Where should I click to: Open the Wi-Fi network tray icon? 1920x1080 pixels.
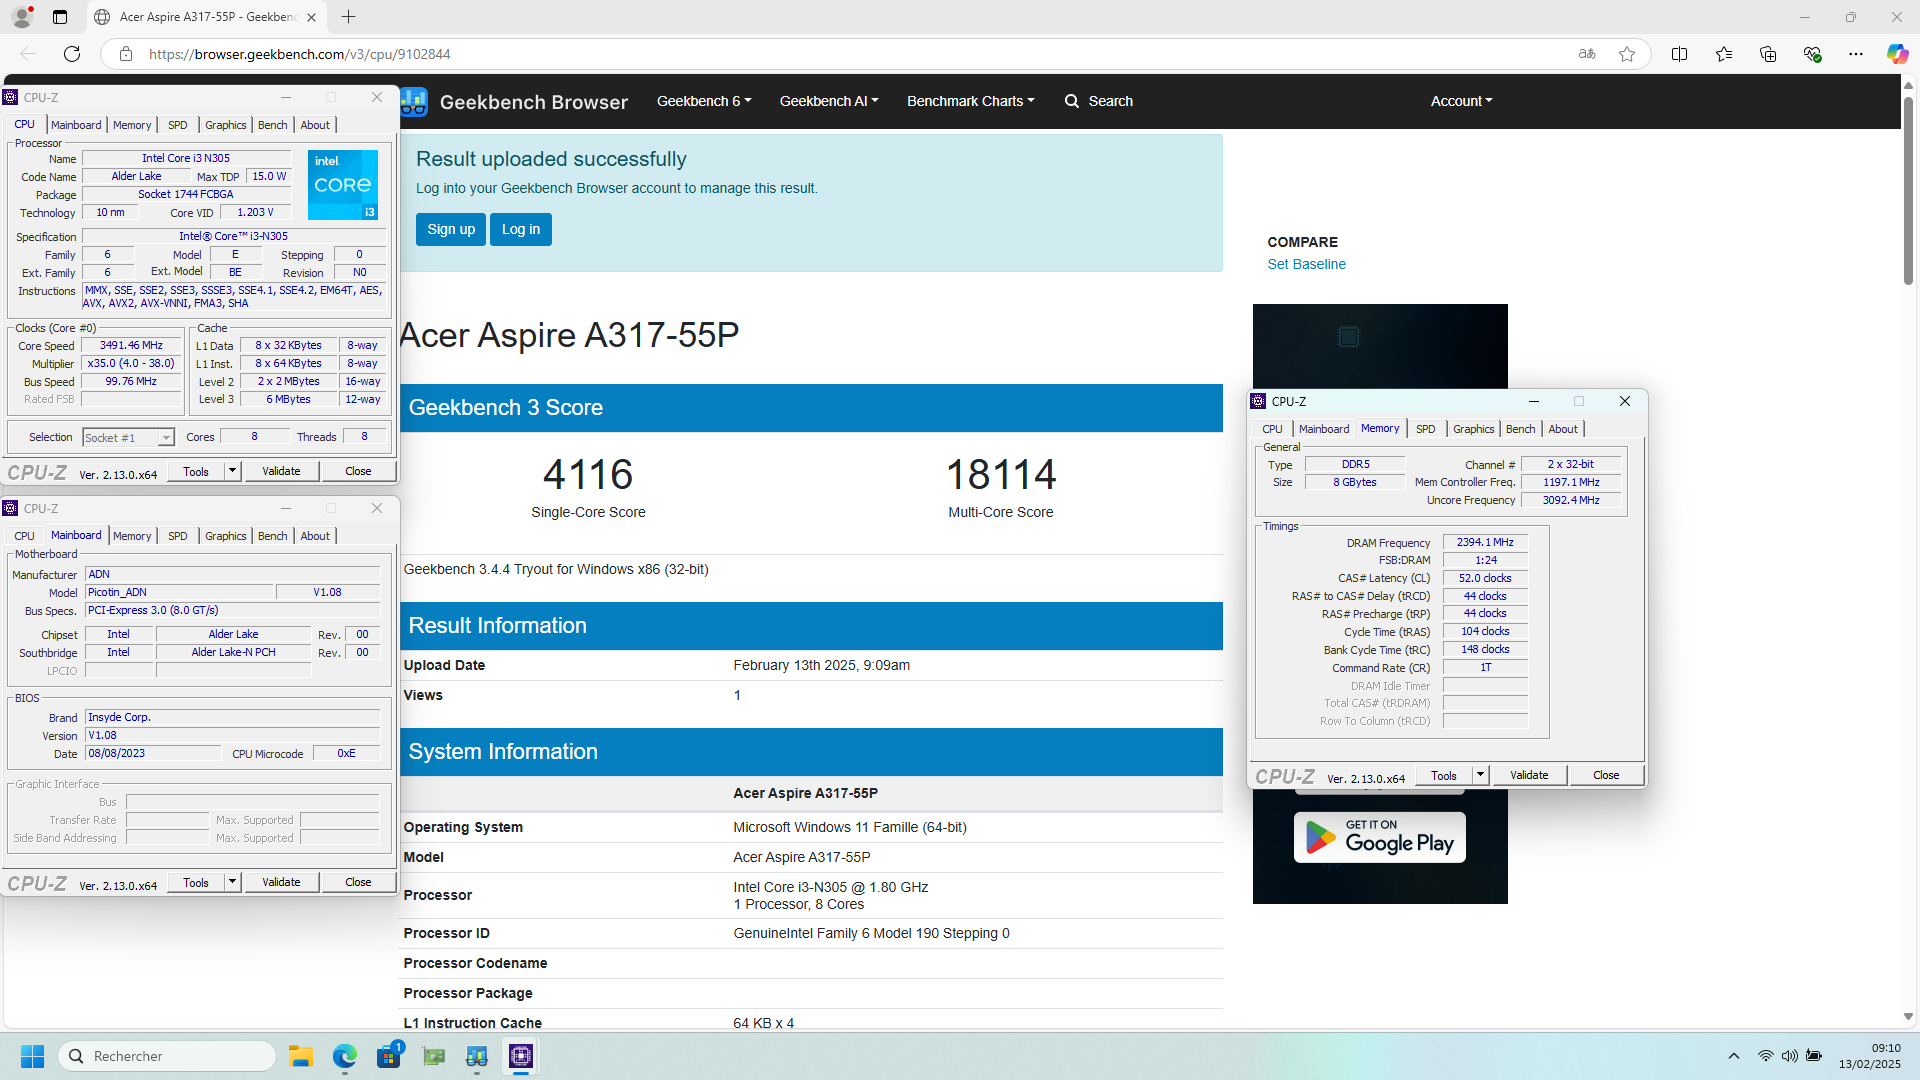point(1765,1056)
